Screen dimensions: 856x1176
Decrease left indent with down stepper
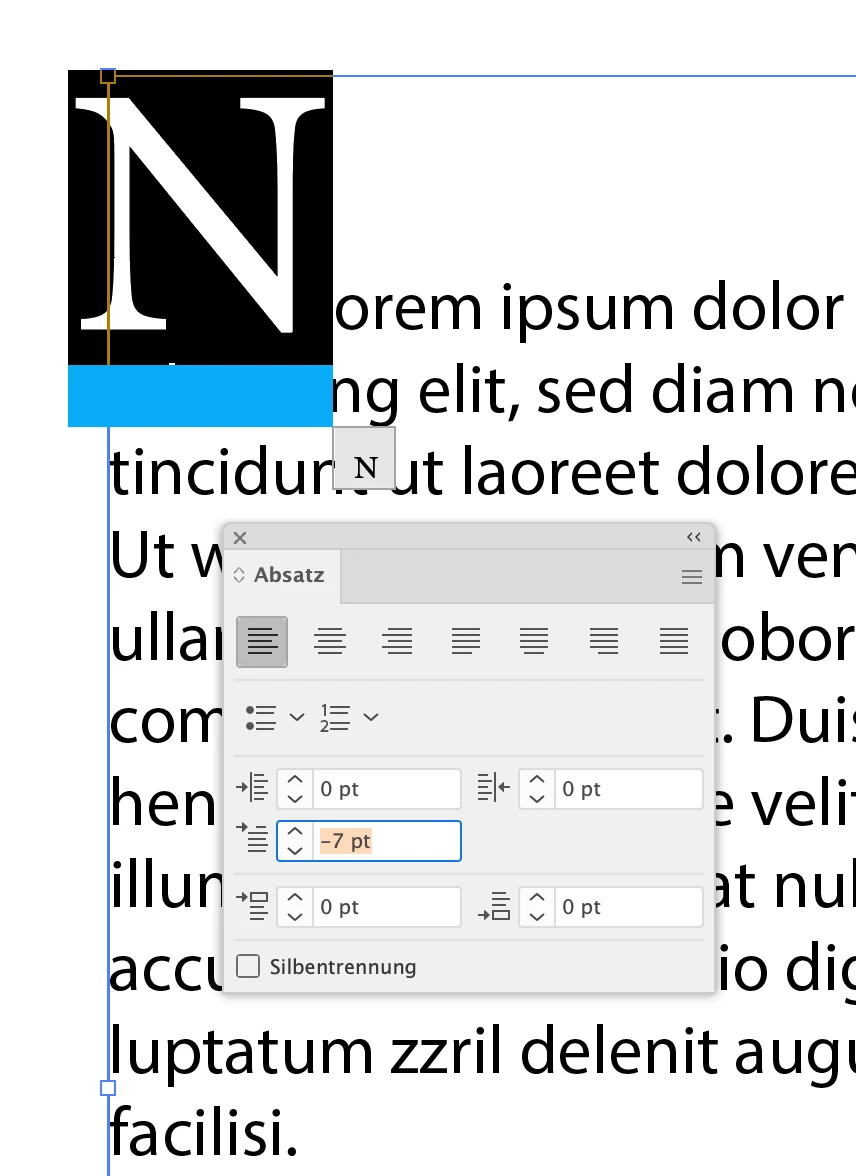296,799
